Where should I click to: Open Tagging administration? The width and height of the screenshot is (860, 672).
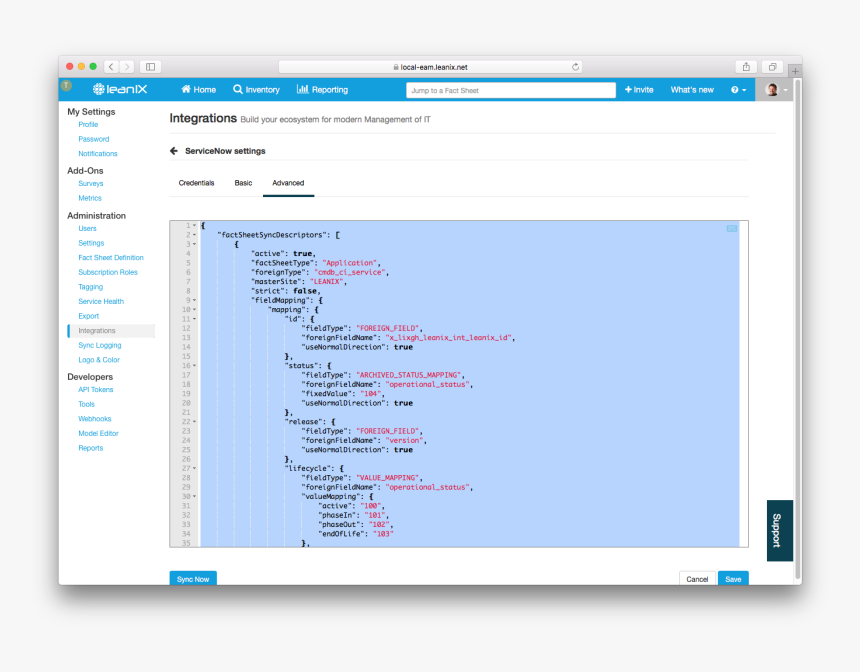(x=90, y=287)
